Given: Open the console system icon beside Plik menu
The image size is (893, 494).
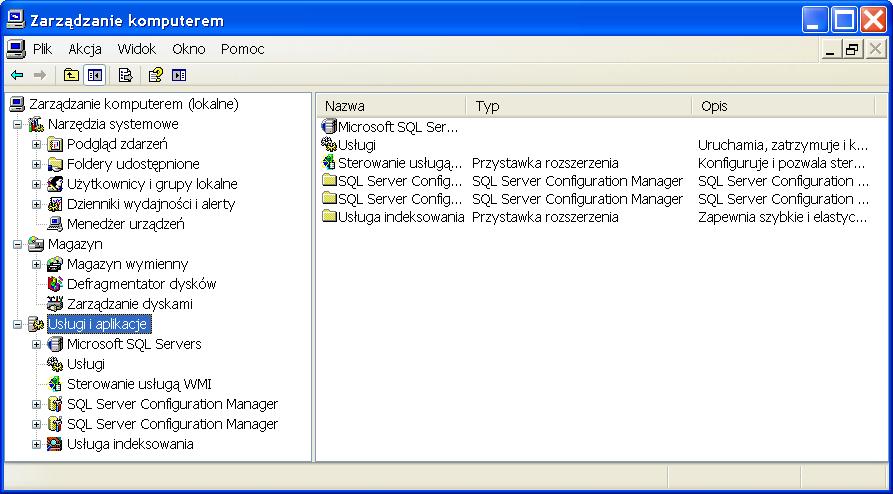Looking at the screenshot, I should [x=16, y=49].
